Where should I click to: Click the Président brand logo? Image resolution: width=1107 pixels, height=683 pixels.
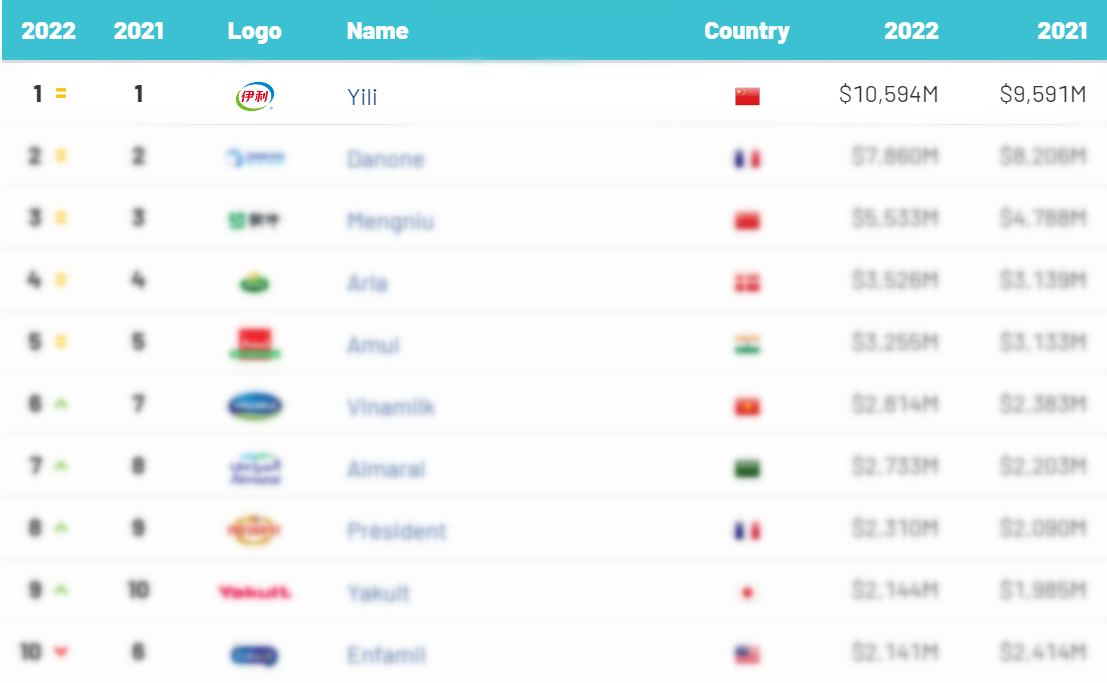point(254,530)
